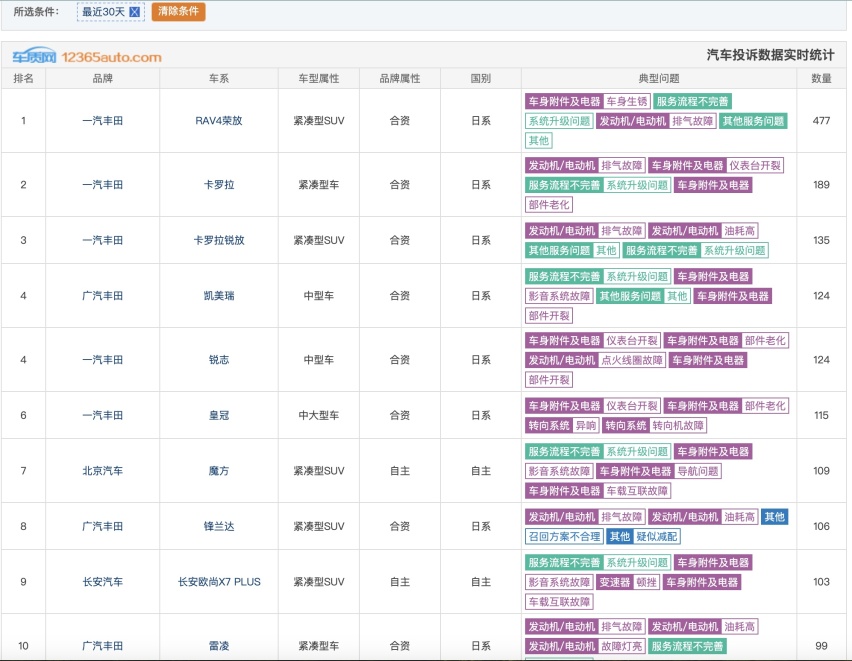The width and height of the screenshot is (852, 661).
Task: Click the 品牌属性 column header
Action: (400, 78)
